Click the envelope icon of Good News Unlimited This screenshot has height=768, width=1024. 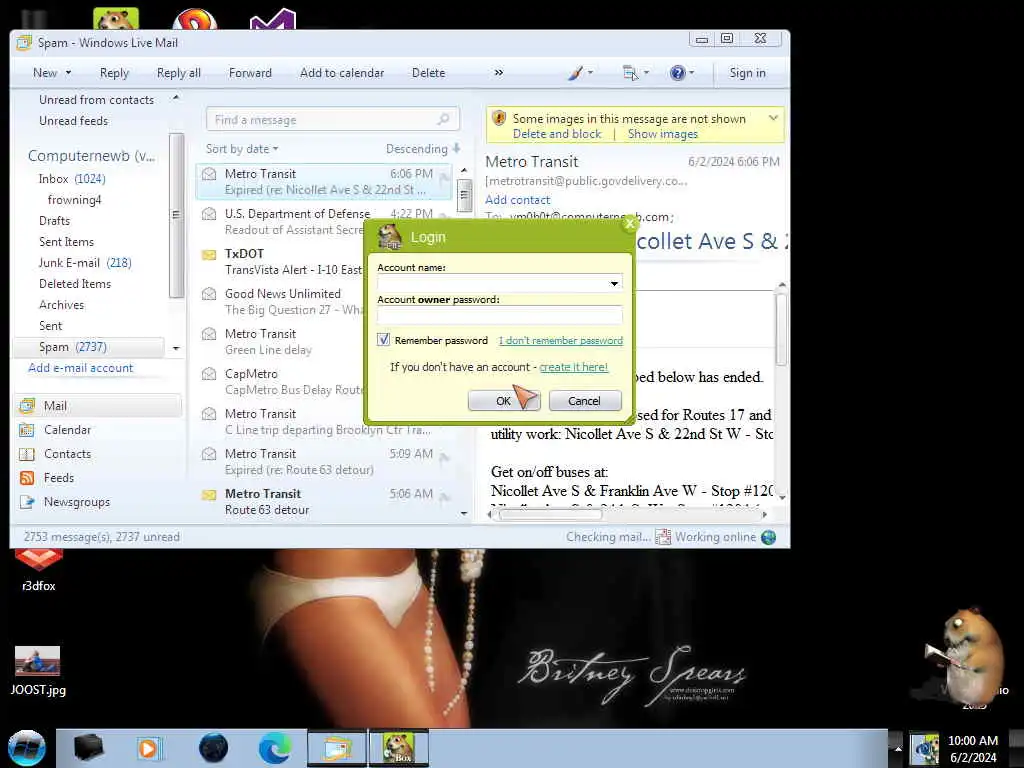point(209,294)
